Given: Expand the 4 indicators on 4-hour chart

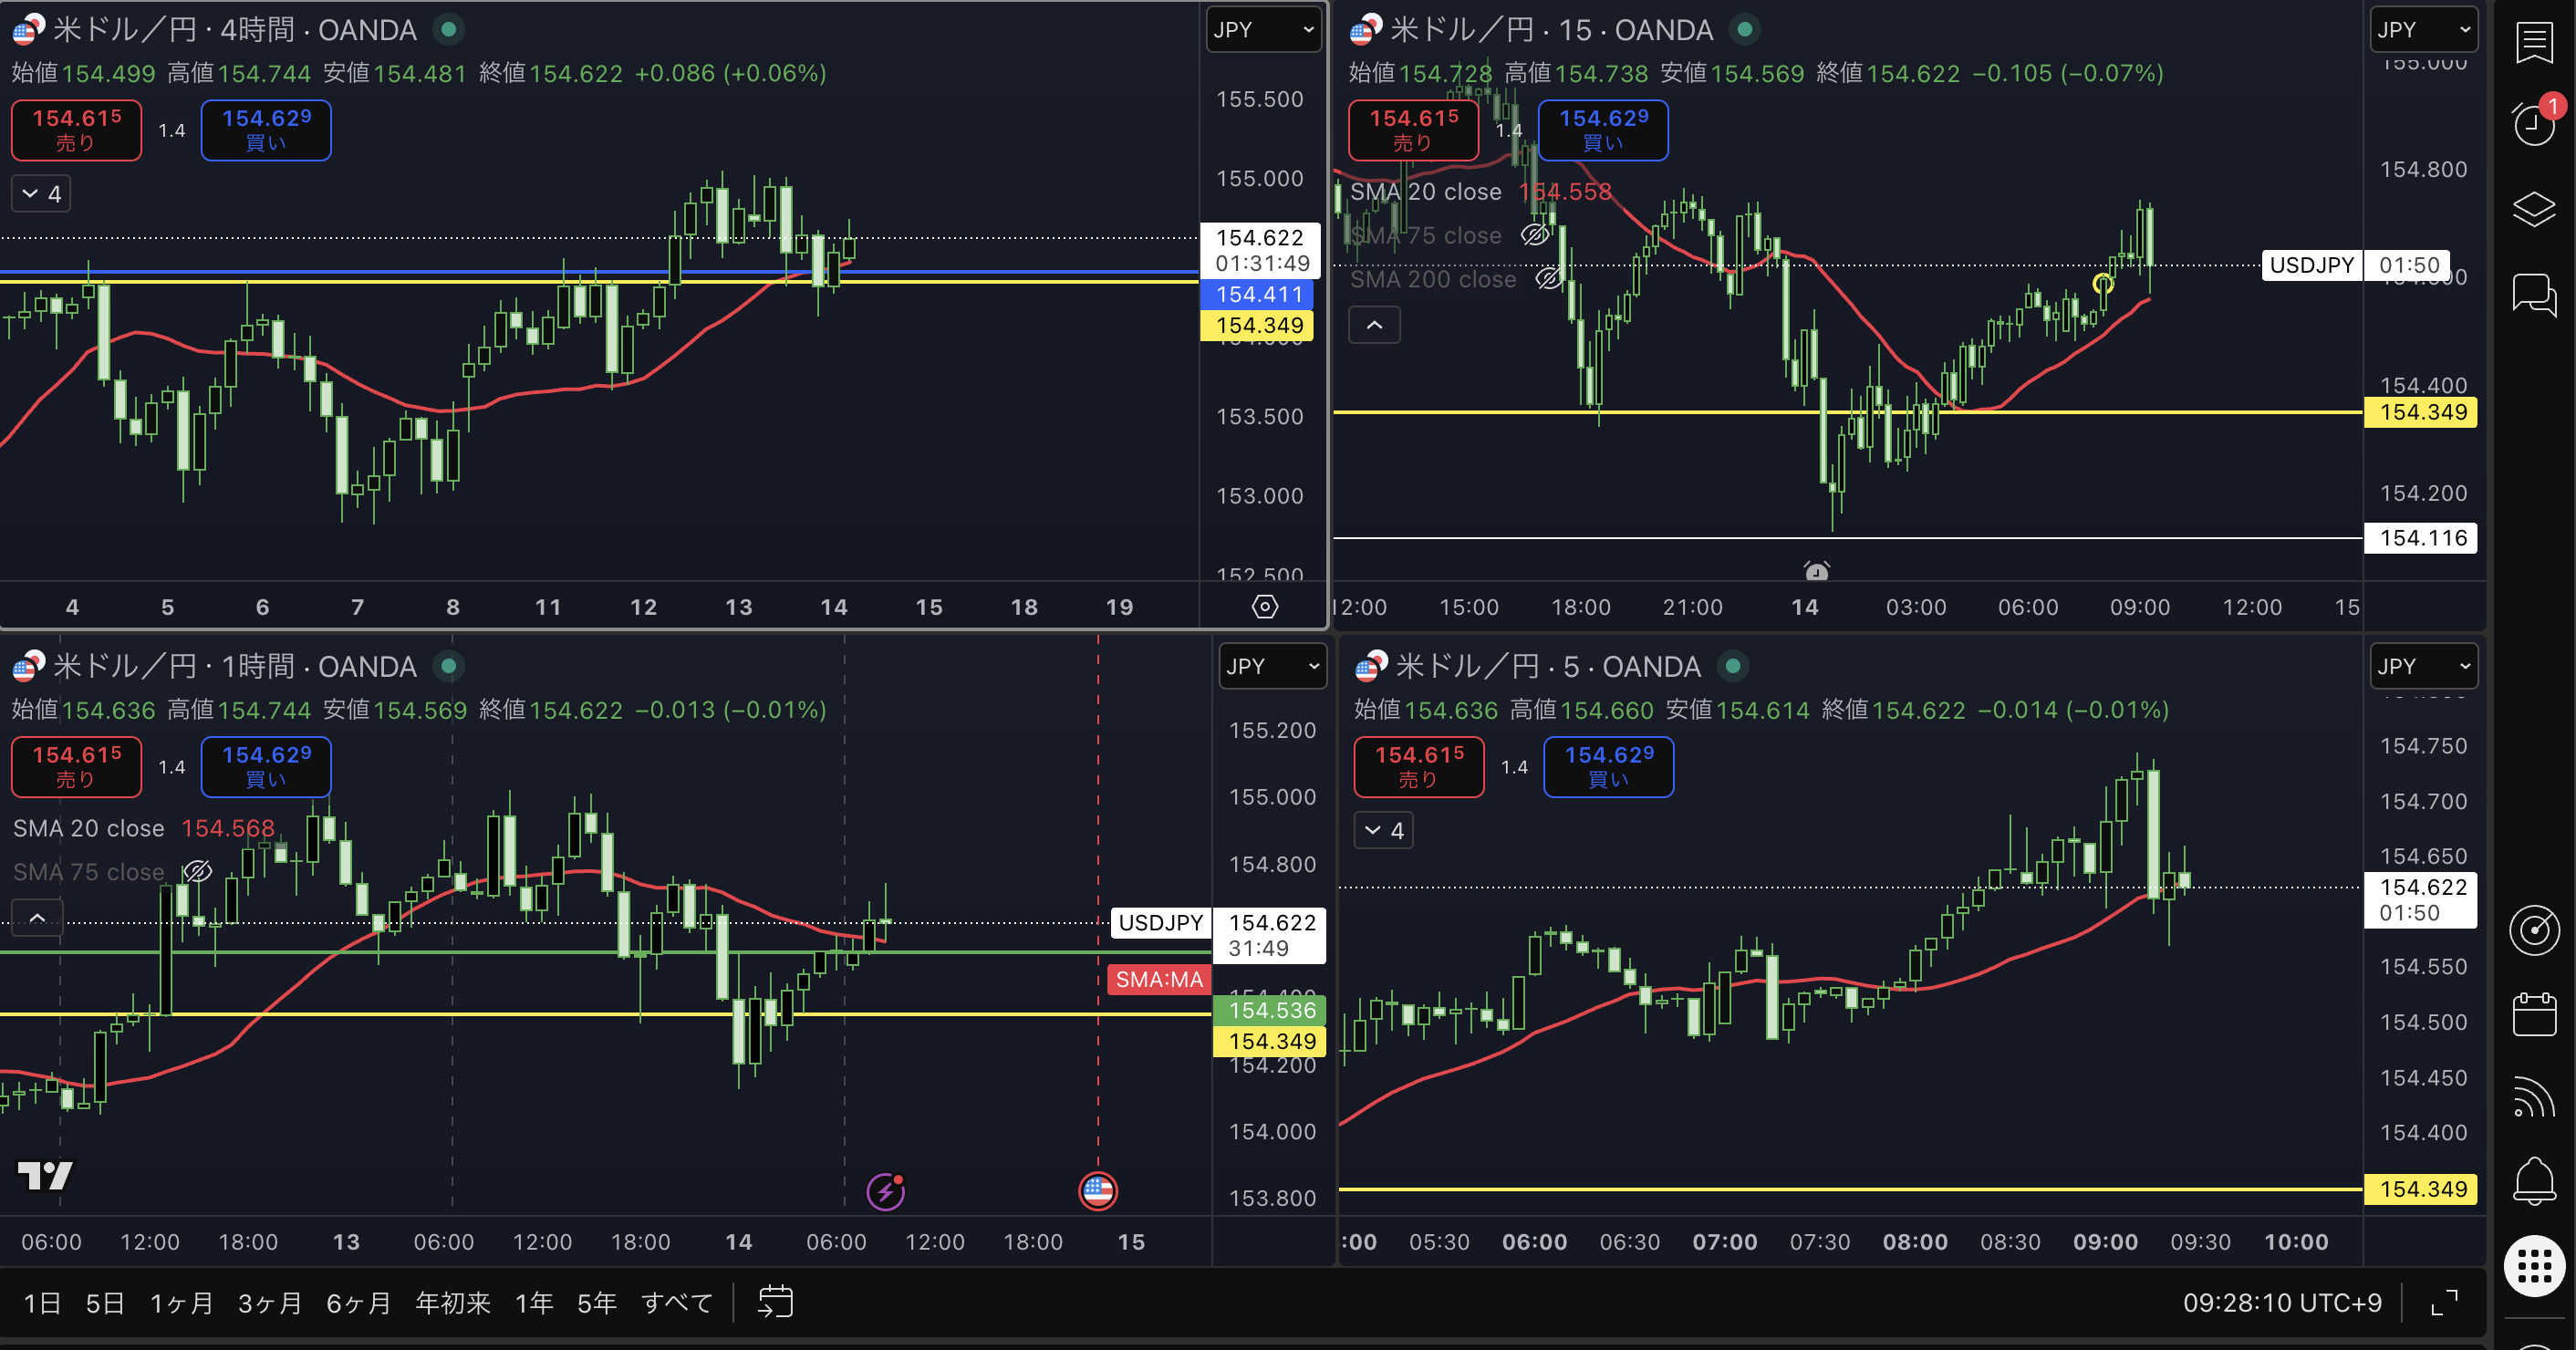Looking at the screenshot, I should click(x=41, y=194).
